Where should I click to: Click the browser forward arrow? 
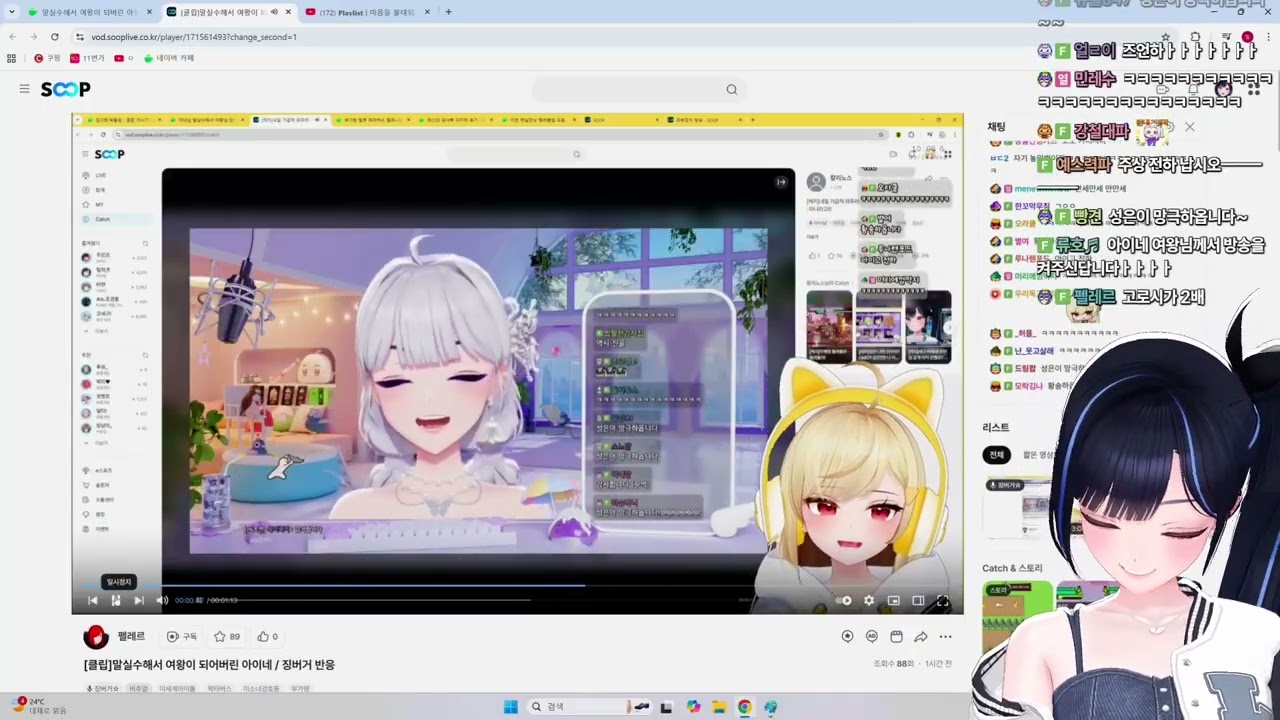point(33,37)
